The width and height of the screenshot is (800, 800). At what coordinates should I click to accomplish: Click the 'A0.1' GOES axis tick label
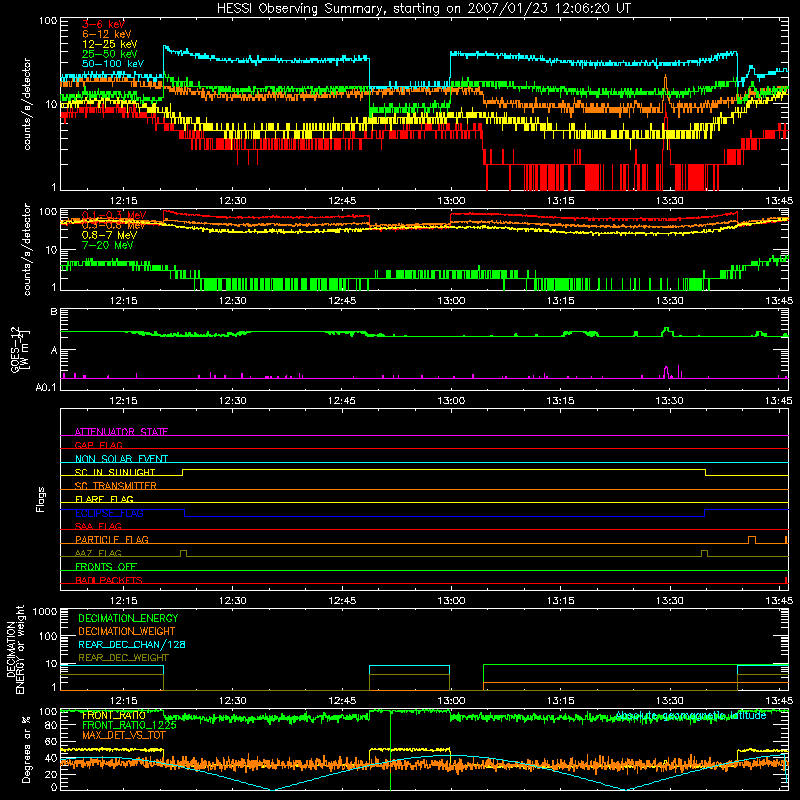click(46, 388)
